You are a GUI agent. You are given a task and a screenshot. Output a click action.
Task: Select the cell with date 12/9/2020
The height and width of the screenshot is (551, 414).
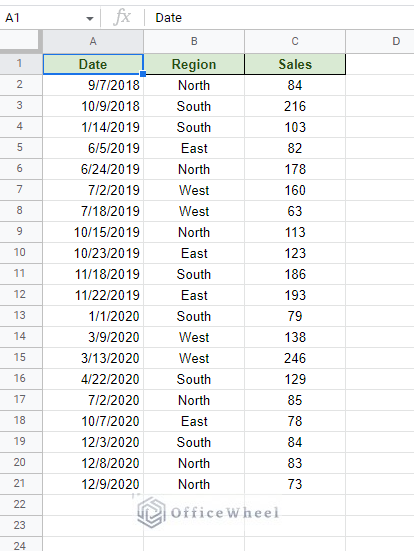point(93,484)
